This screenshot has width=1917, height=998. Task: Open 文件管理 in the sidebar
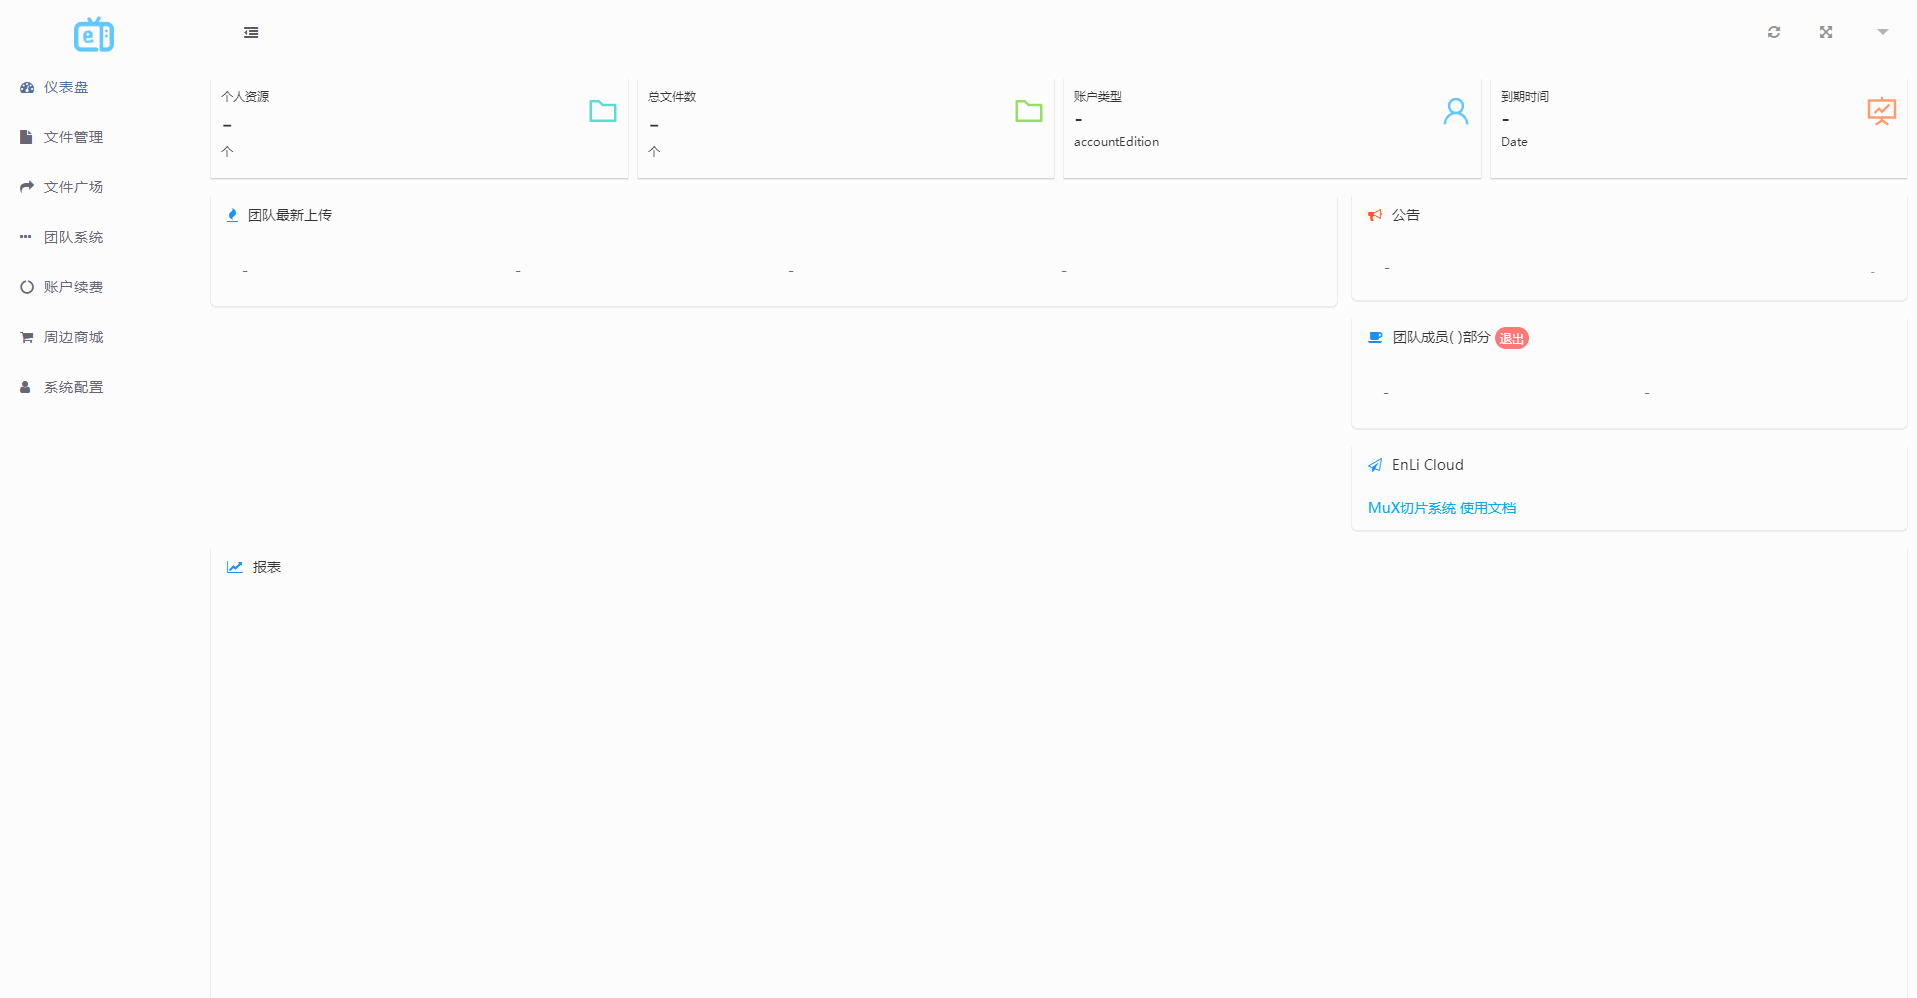72,137
